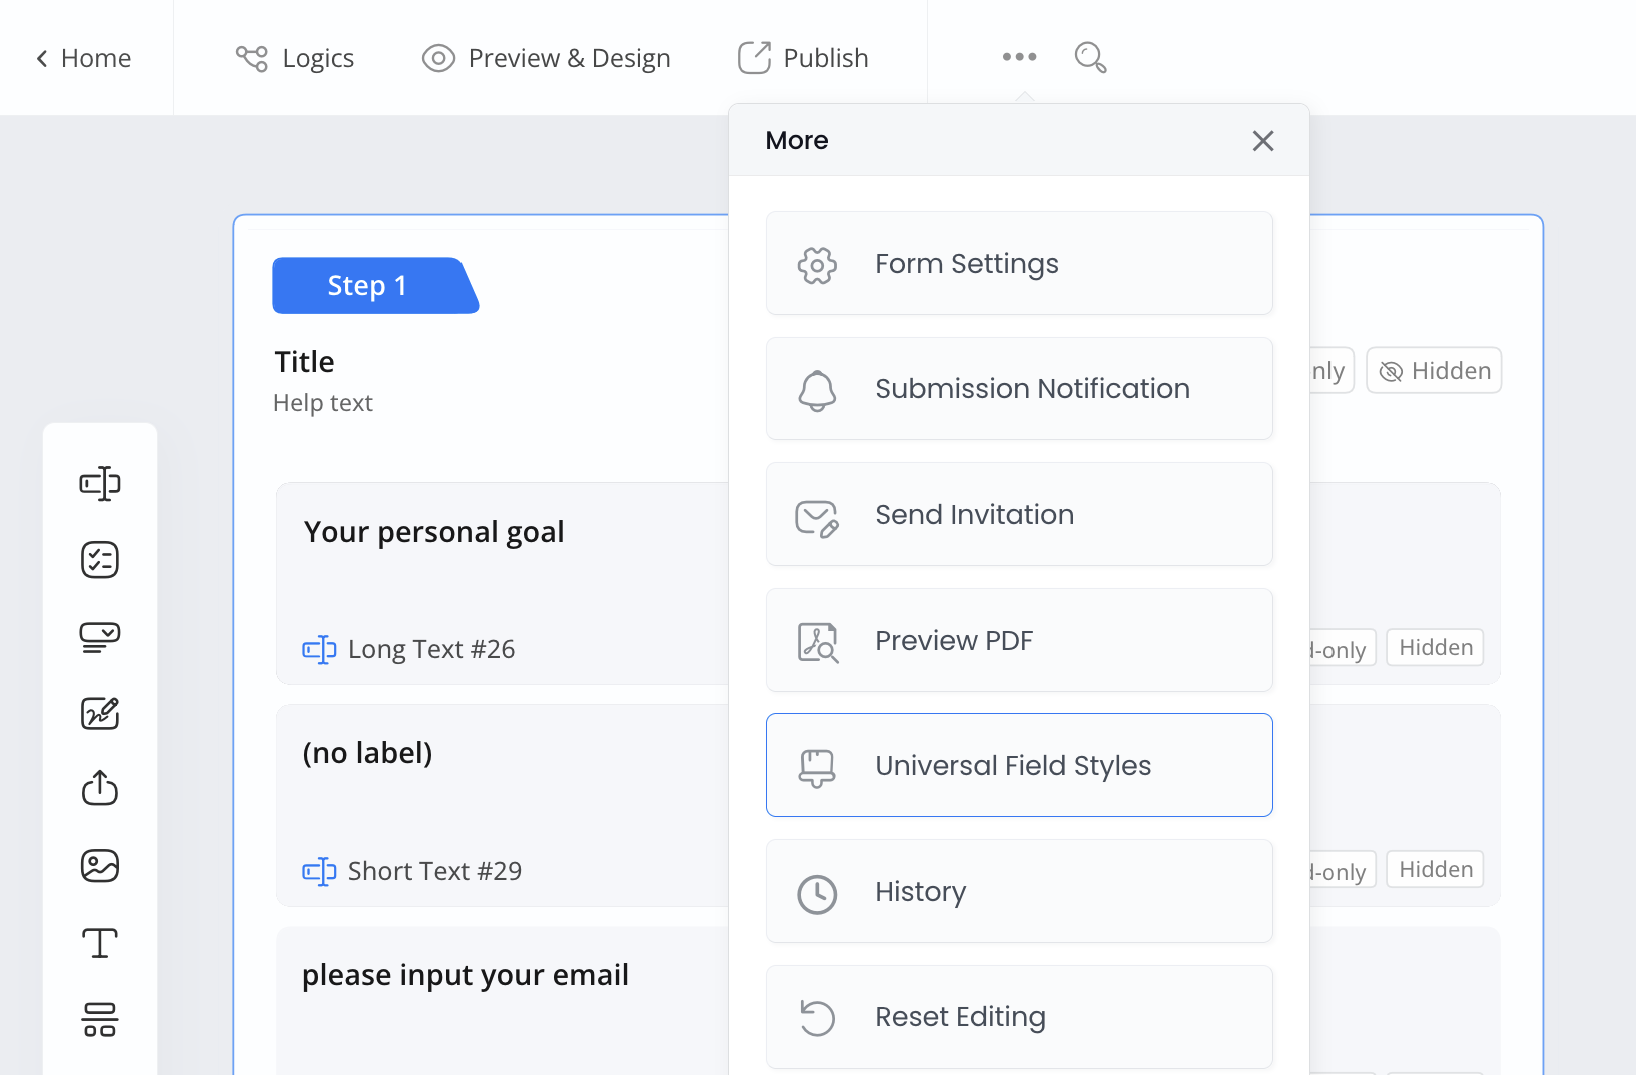Select the image field icon in sidebar
Screen dimensions: 1636x1075
[x=100, y=866]
